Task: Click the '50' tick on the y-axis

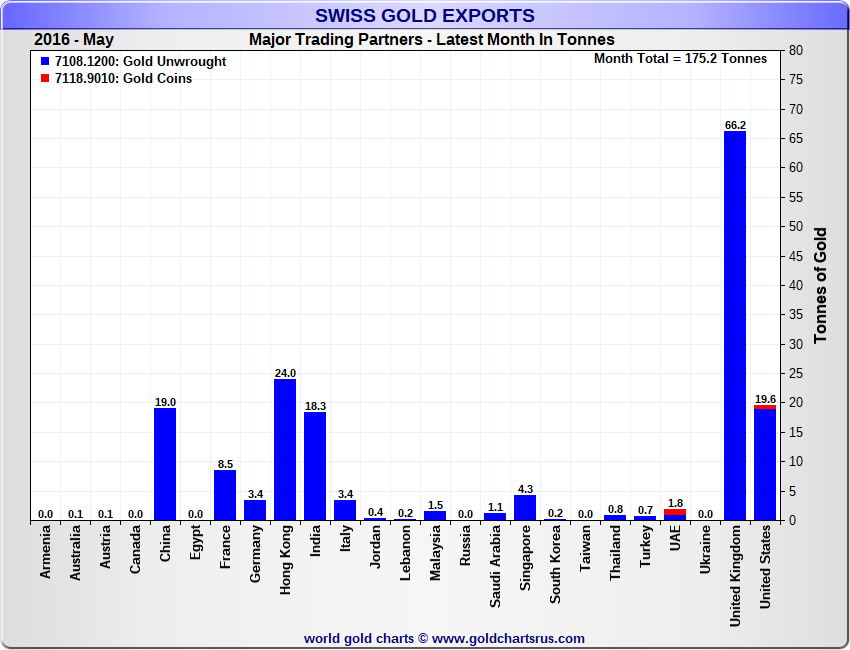Action: click(795, 227)
